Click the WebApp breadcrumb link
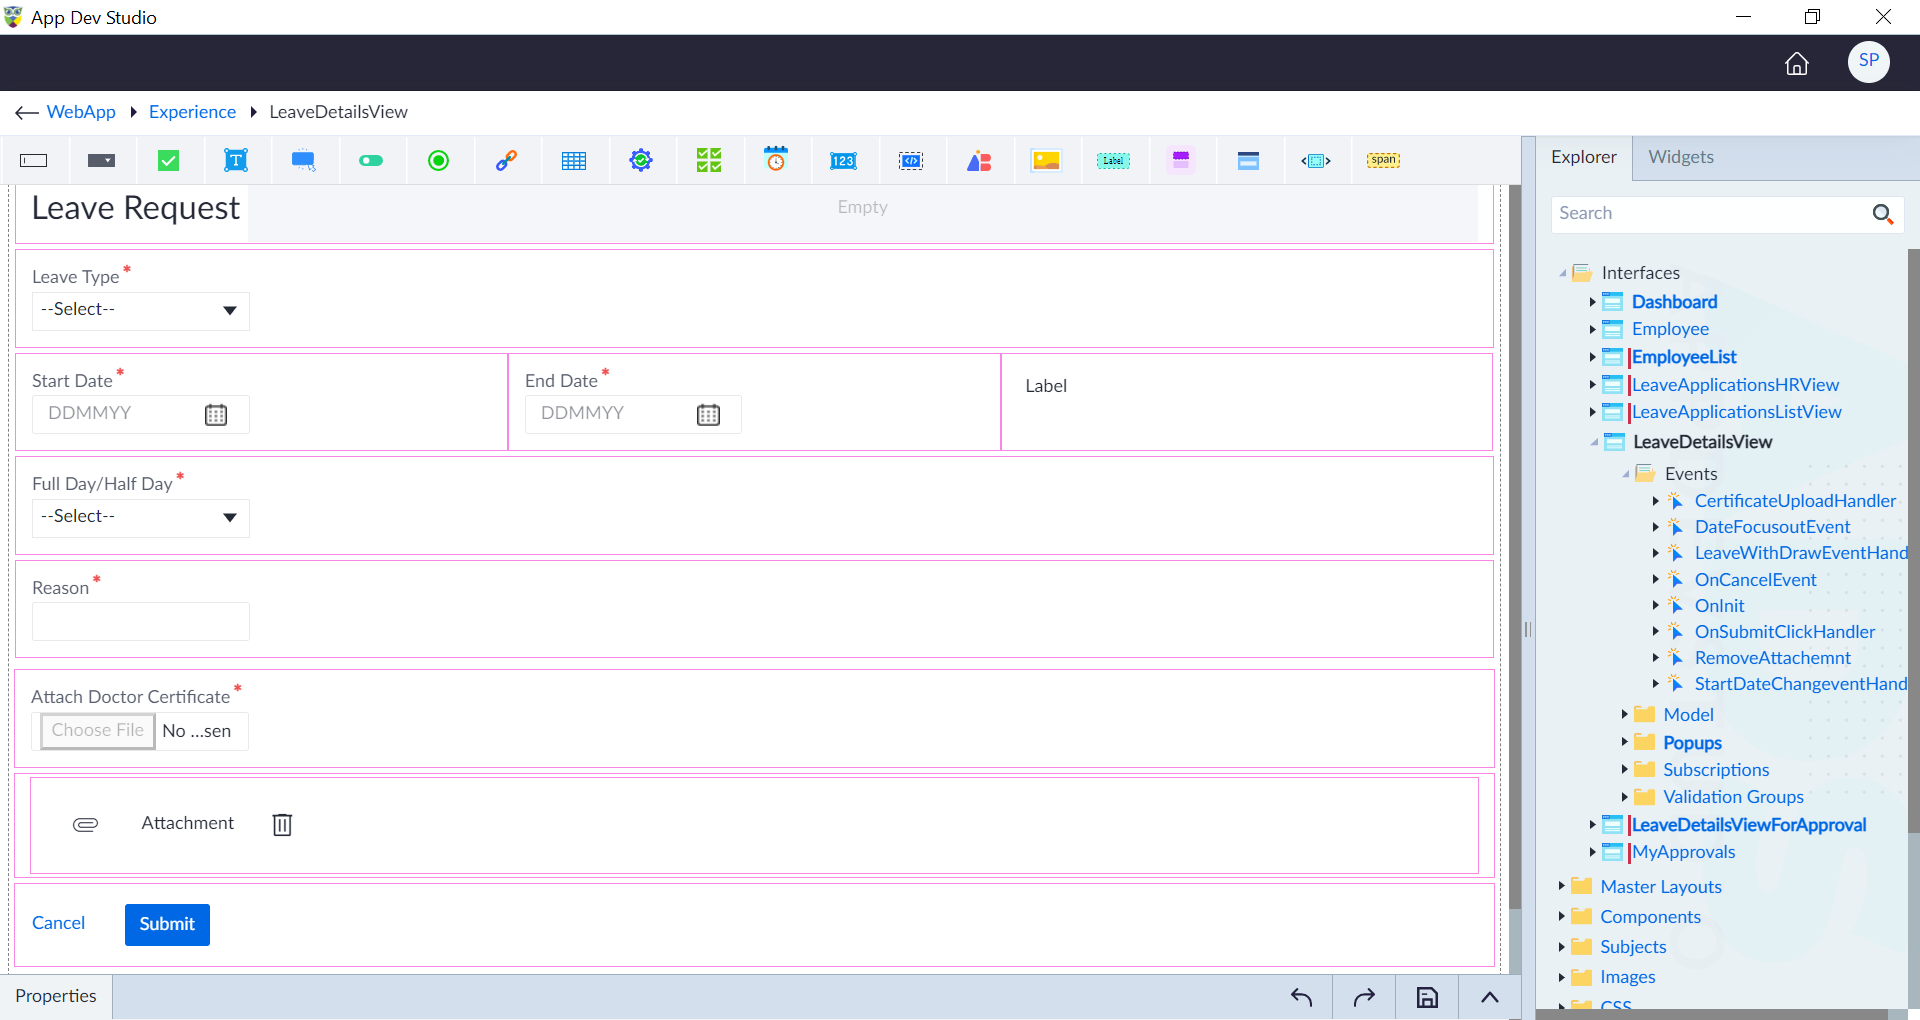1920x1020 pixels. coord(81,112)
